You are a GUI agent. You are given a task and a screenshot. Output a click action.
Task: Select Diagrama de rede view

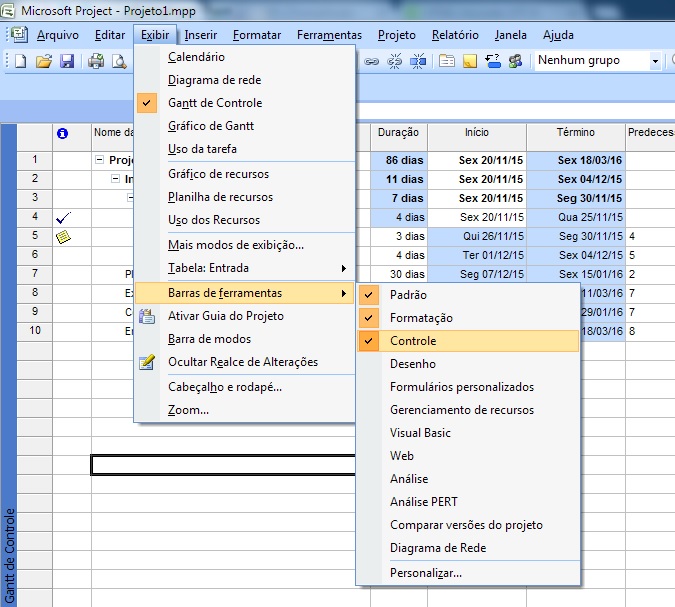coord(245,80)
